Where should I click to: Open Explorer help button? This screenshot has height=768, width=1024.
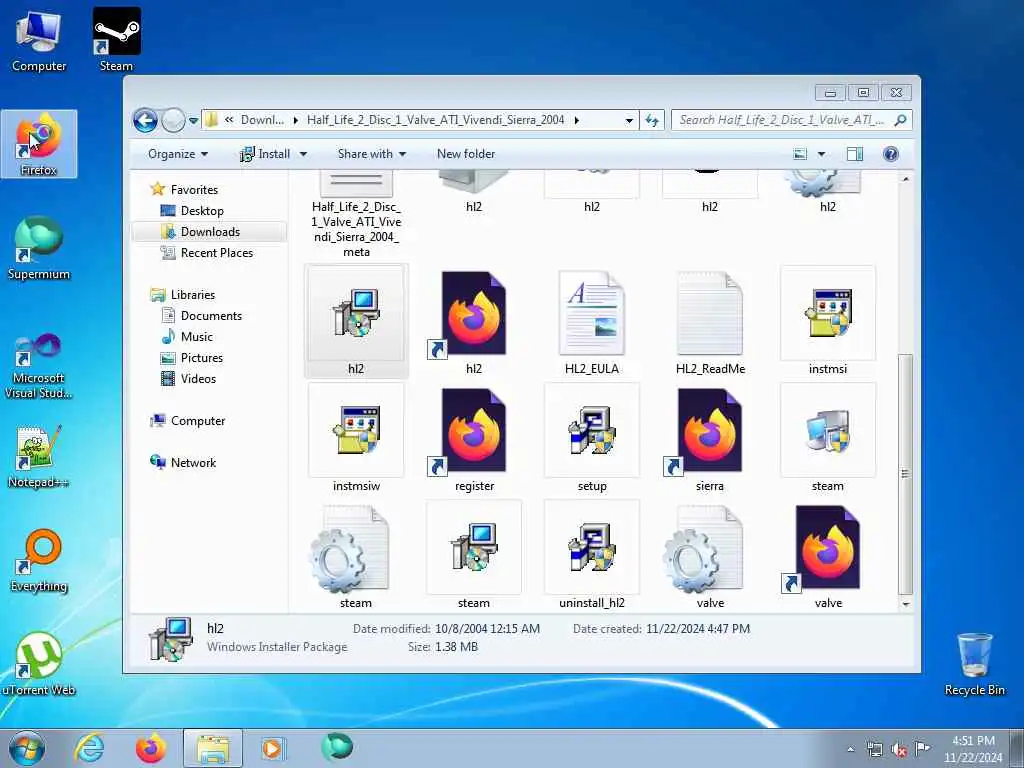(890, 154)
